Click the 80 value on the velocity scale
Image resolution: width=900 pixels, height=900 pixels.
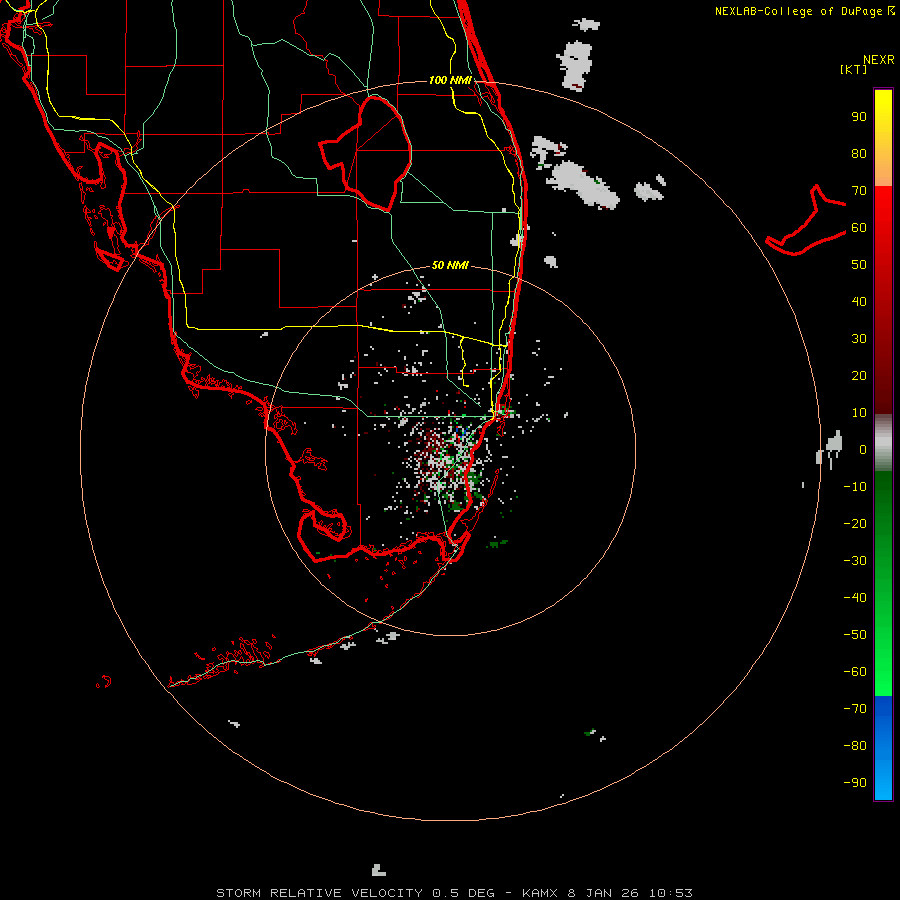point(859,153)
